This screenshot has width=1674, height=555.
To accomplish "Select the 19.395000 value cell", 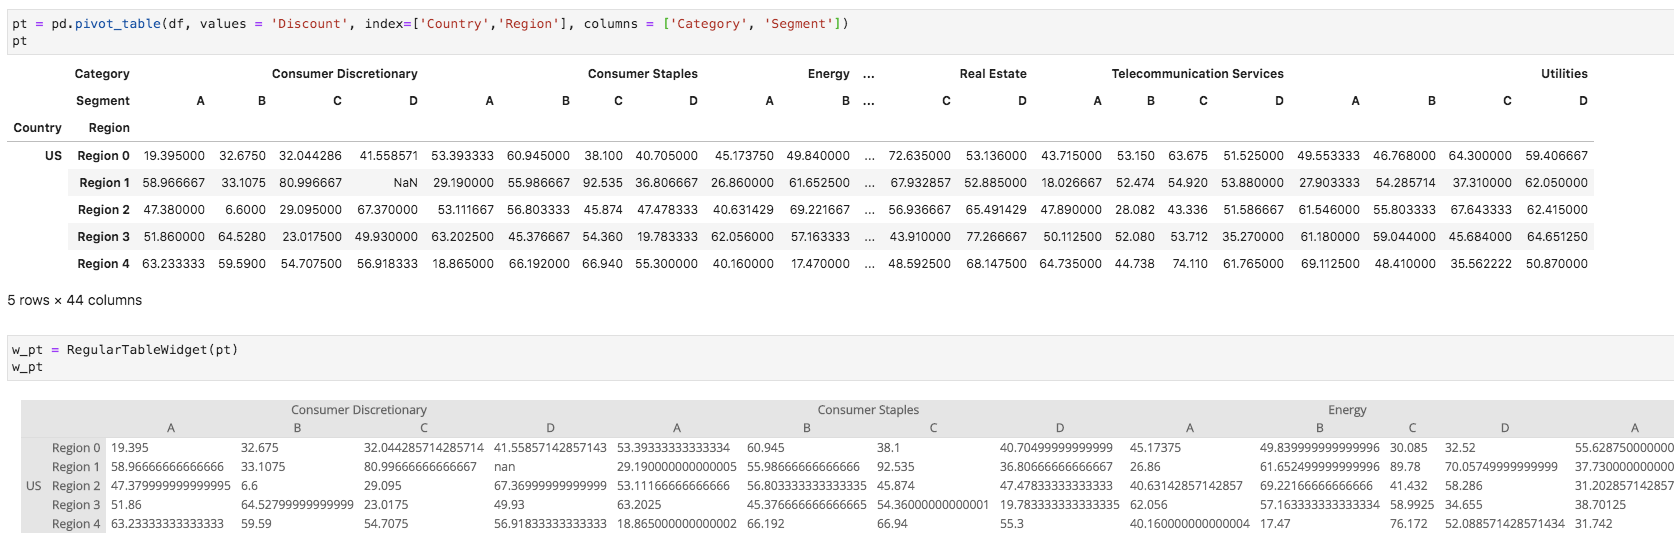I will [174, 156].
